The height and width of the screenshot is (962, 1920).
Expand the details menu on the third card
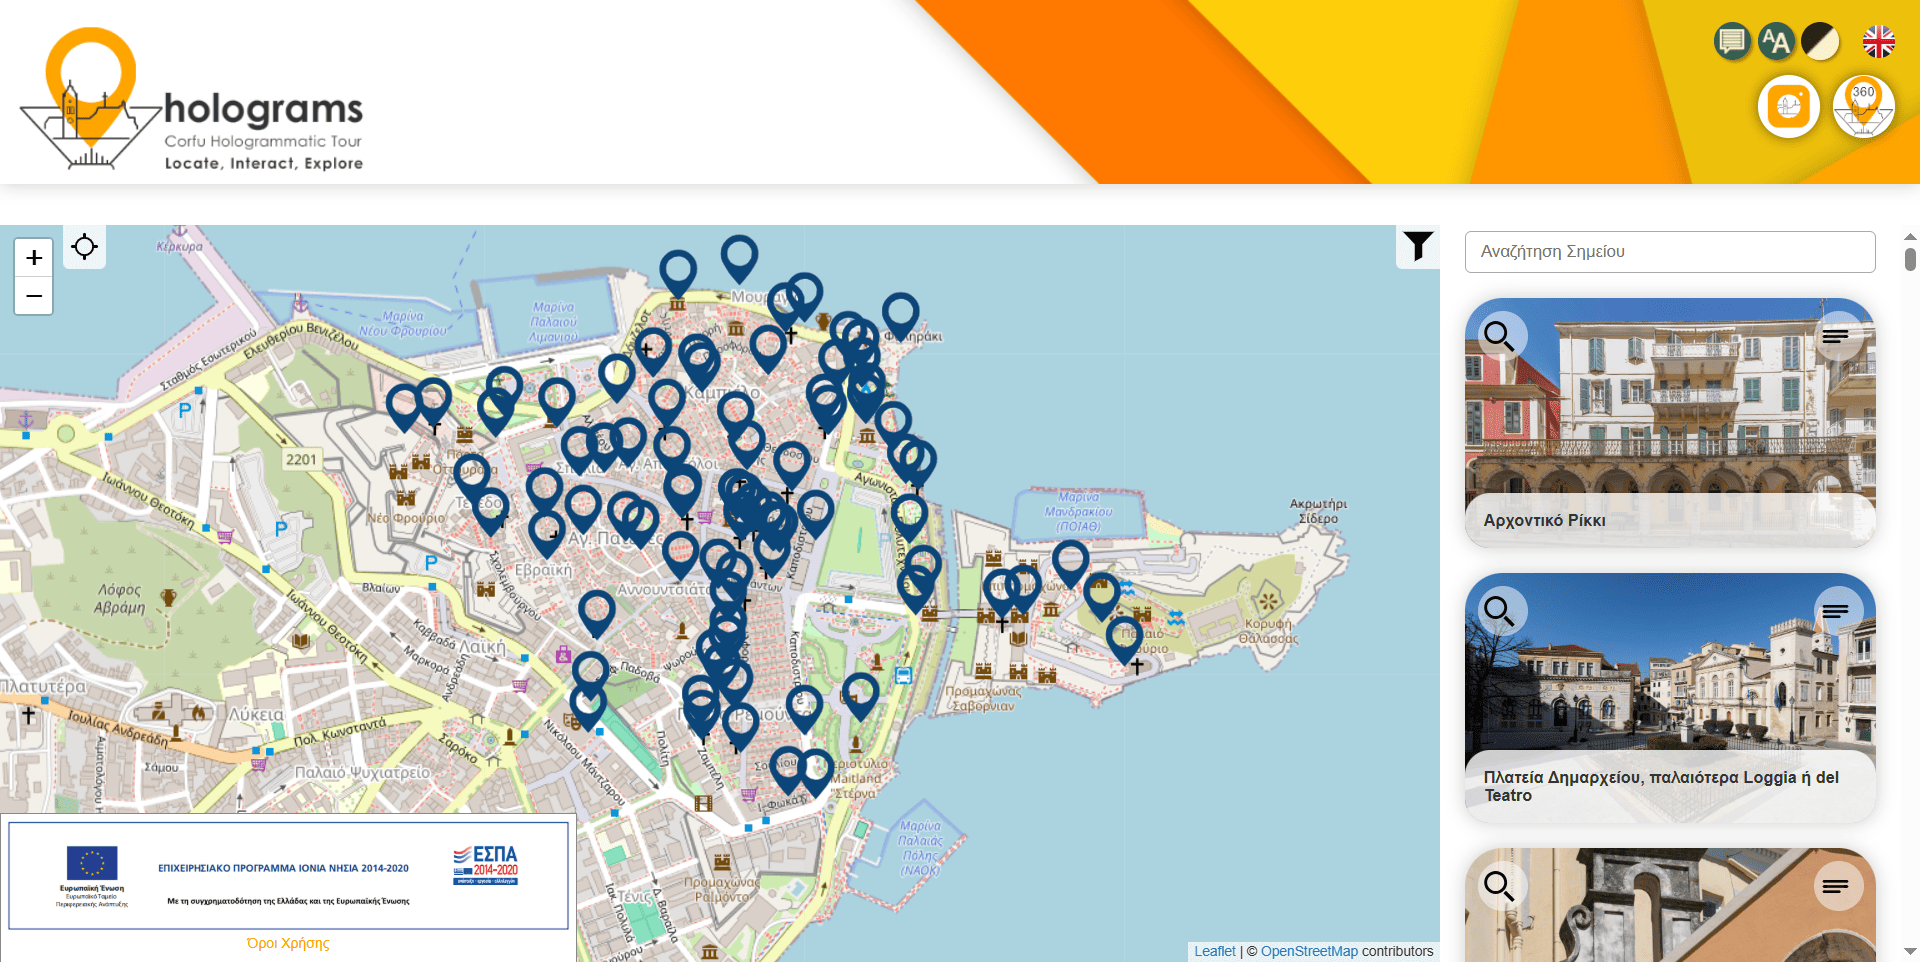pos(1835,886)
